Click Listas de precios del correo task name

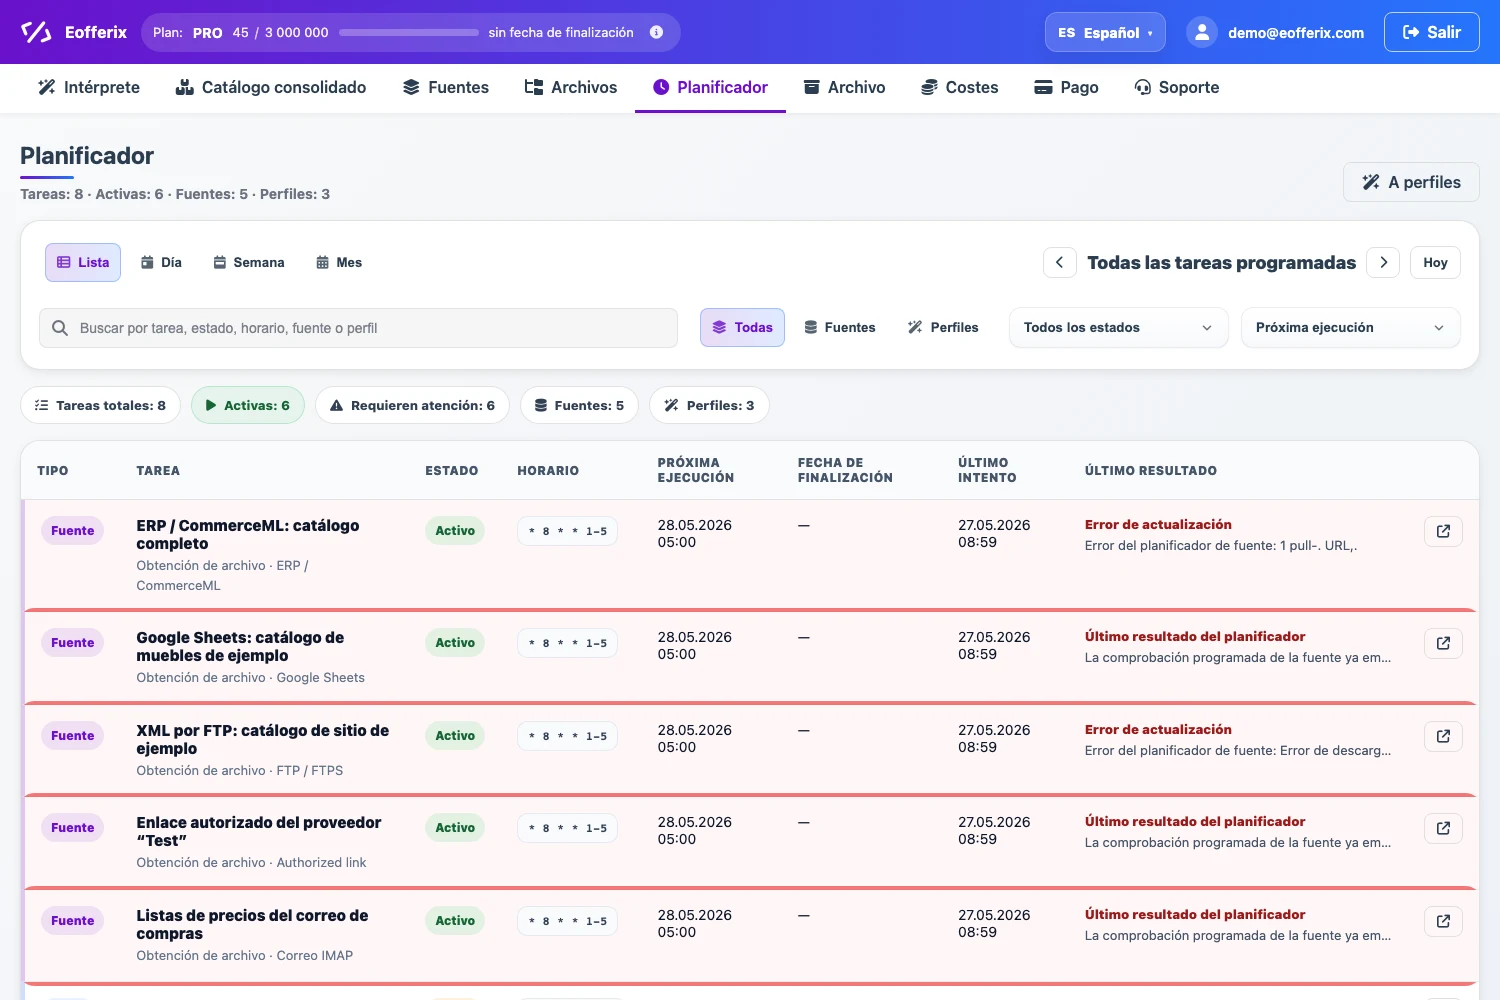[x=252, y=925]
